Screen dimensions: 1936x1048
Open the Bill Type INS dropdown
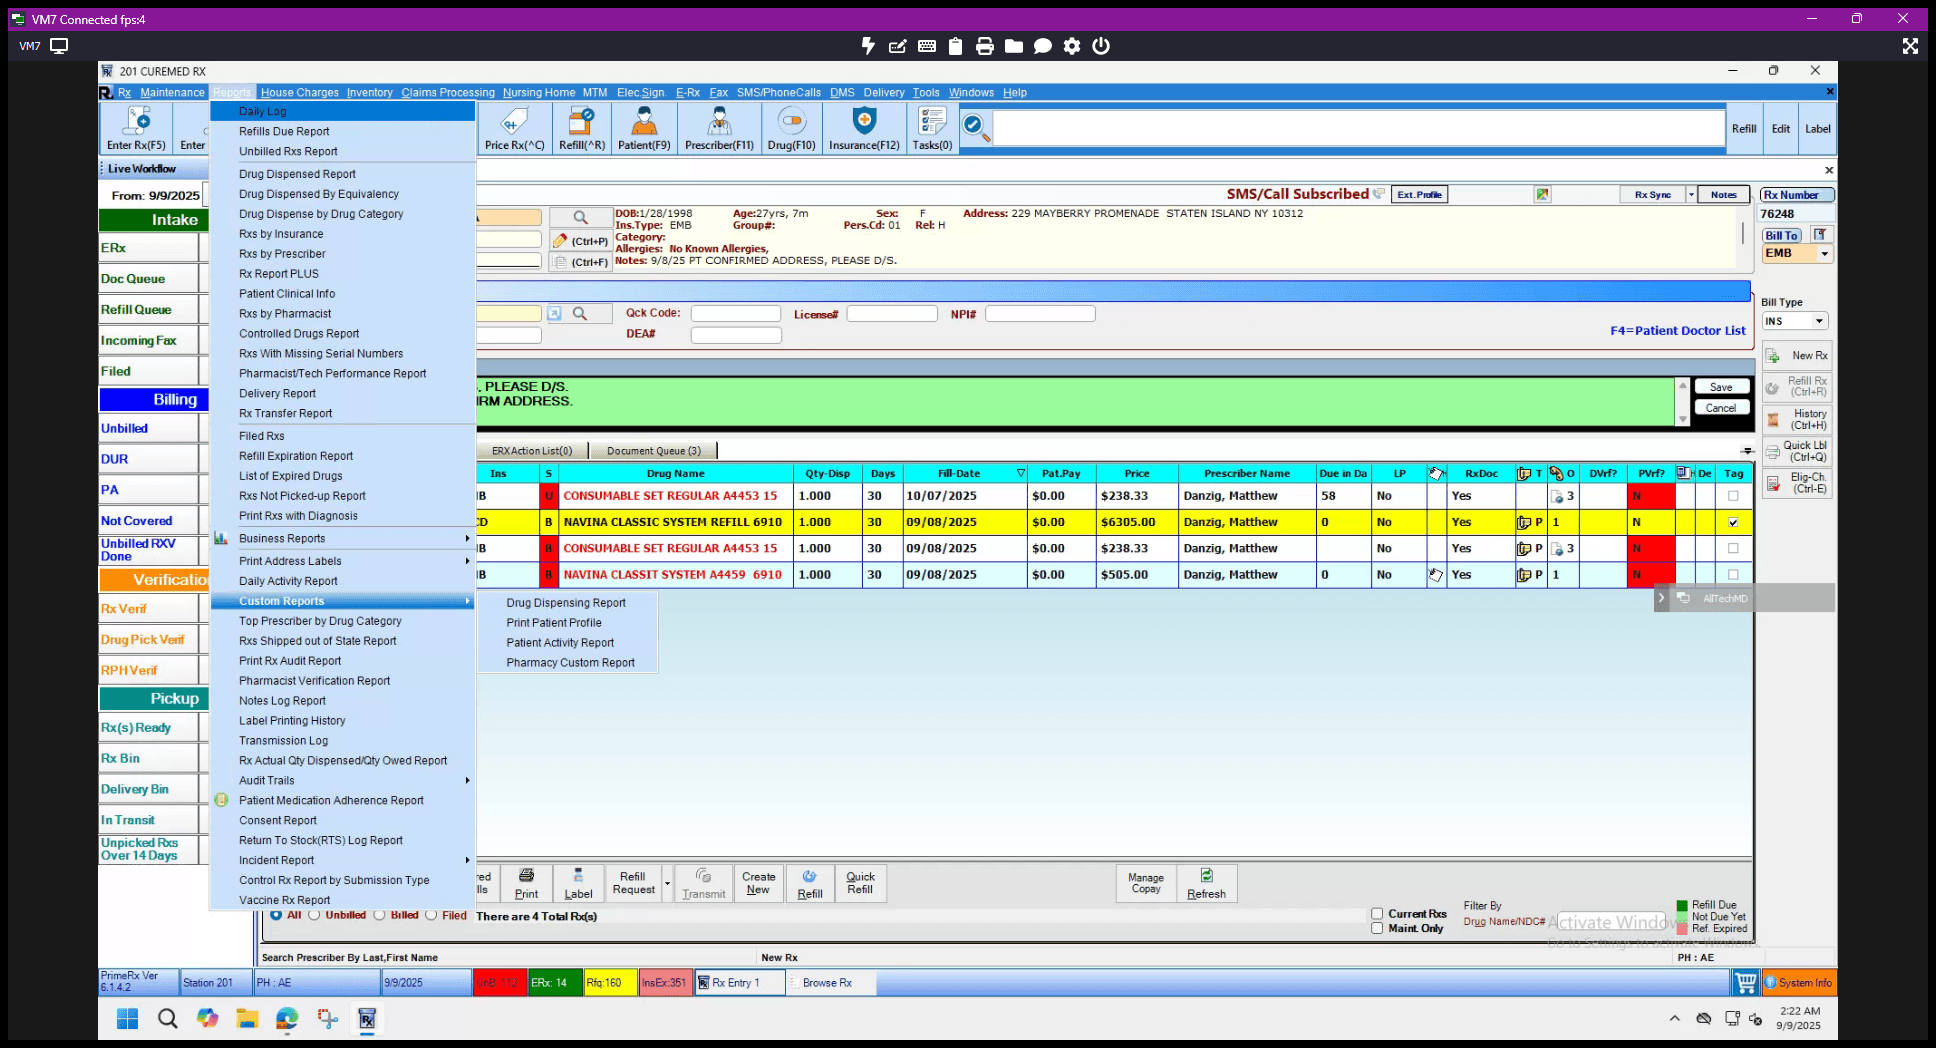click(1819, 321)
